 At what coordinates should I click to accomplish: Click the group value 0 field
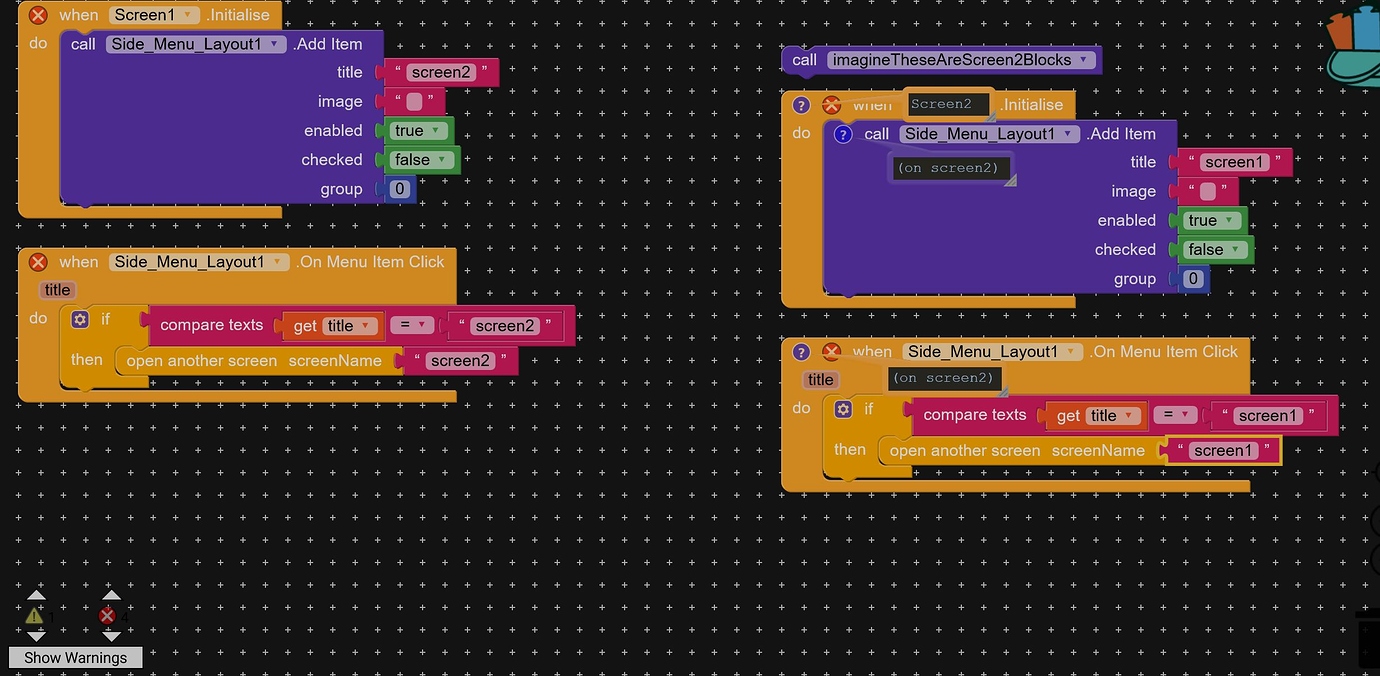pos(399,188)
